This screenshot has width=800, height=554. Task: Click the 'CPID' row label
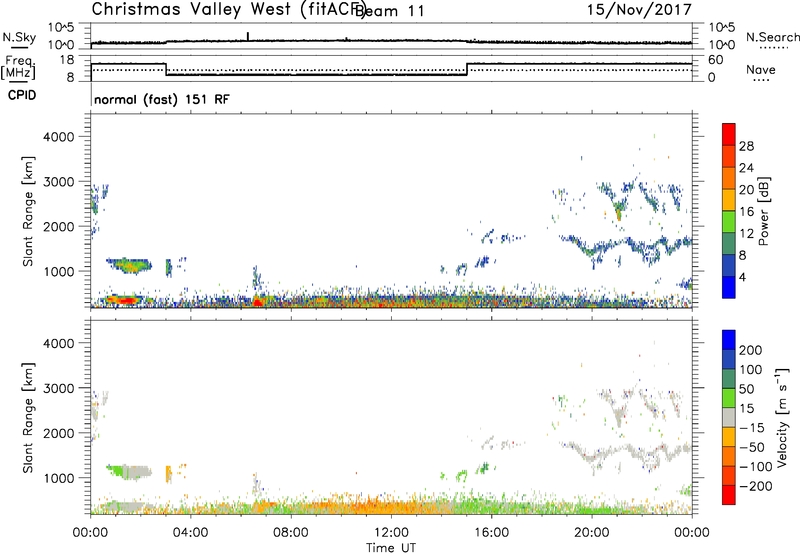pyautogui.click(x=22, y=95)
